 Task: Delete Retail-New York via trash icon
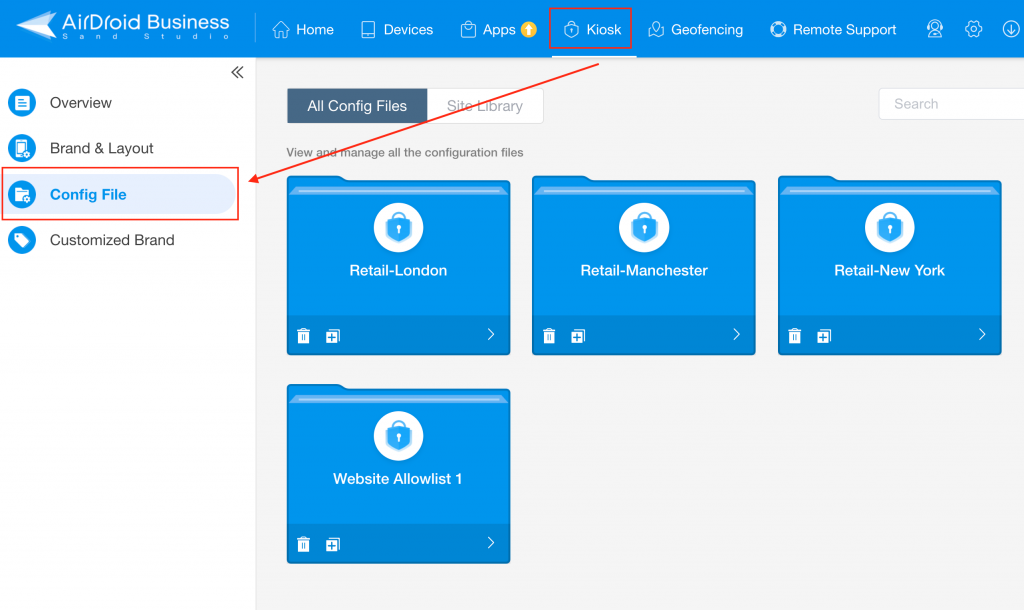coord(795,336)
